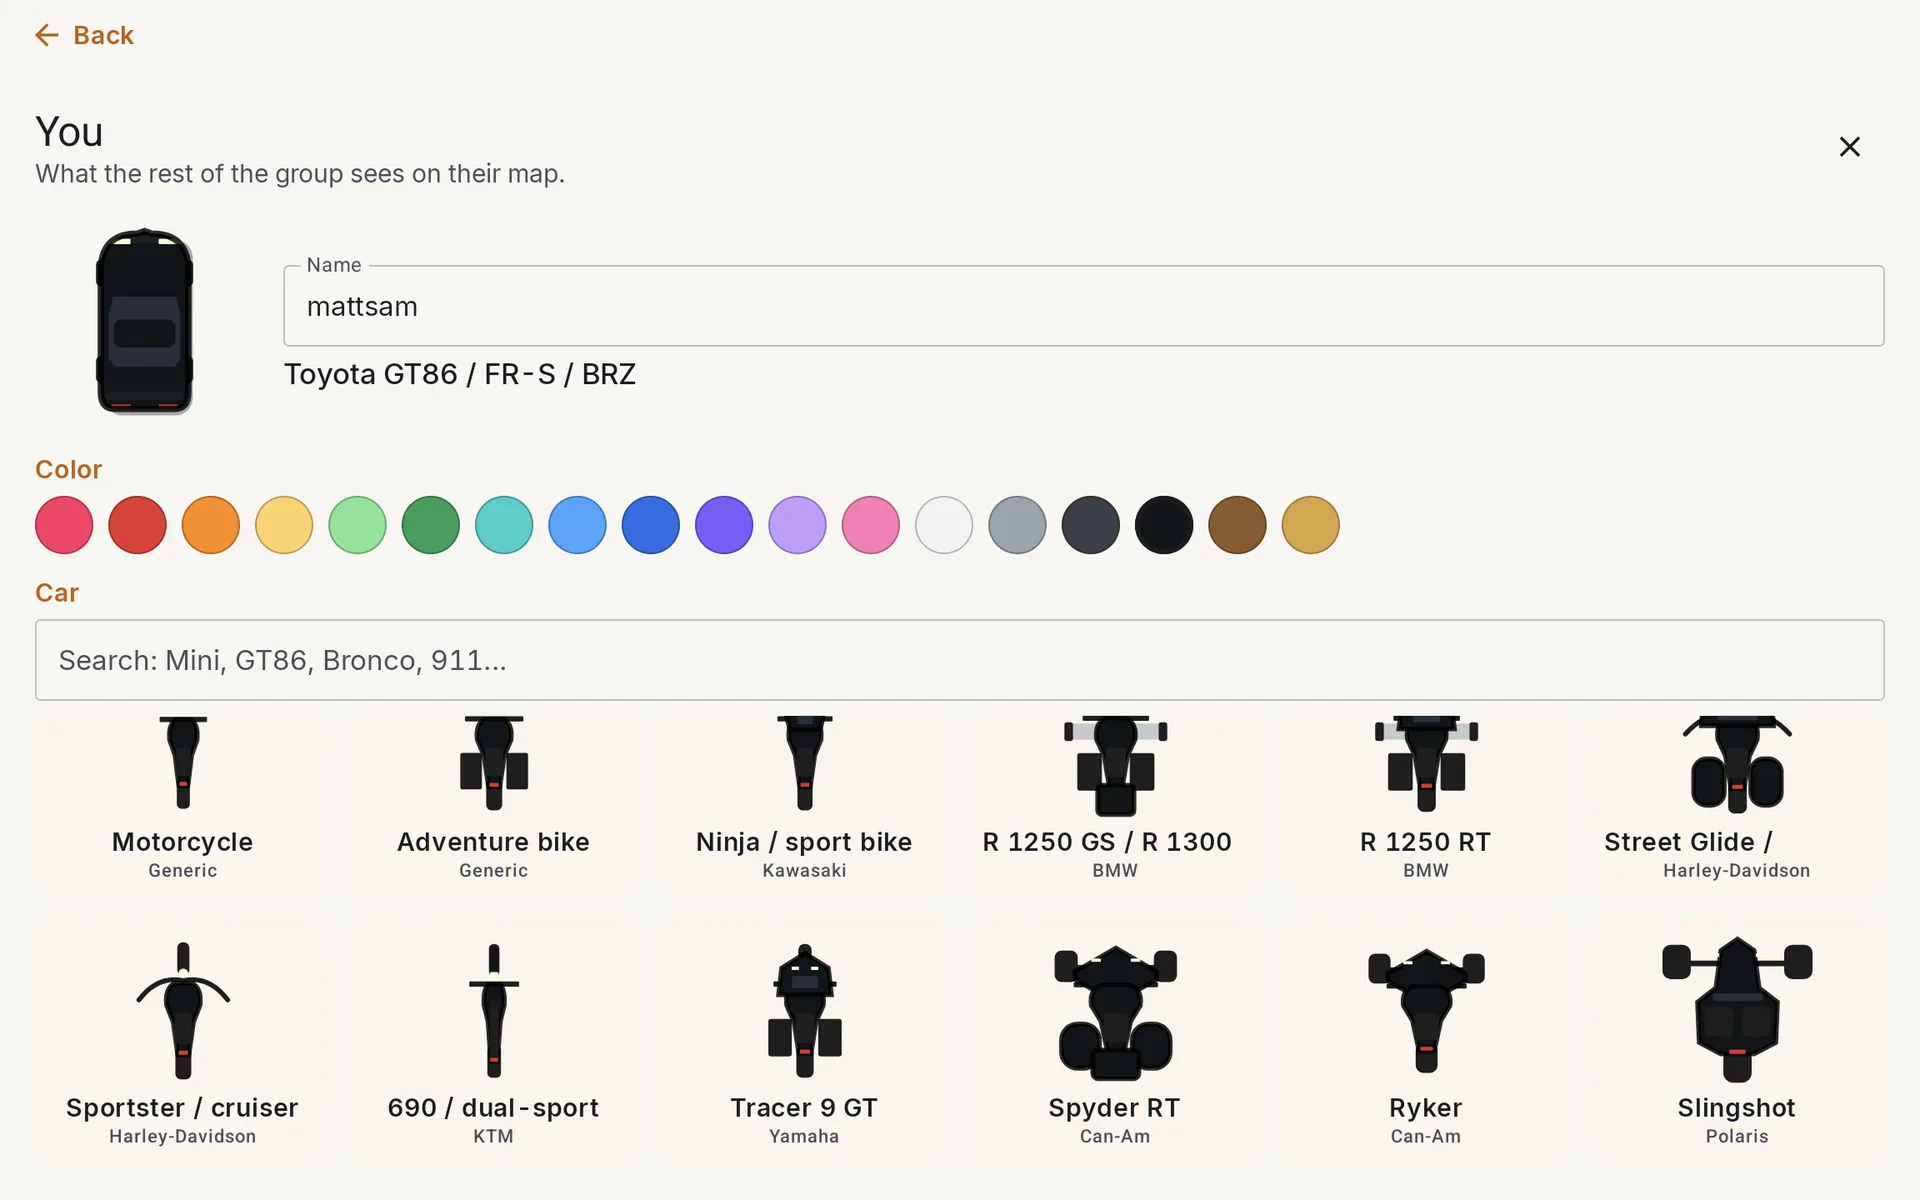Choose the light green color swatch

pos(357,525)
